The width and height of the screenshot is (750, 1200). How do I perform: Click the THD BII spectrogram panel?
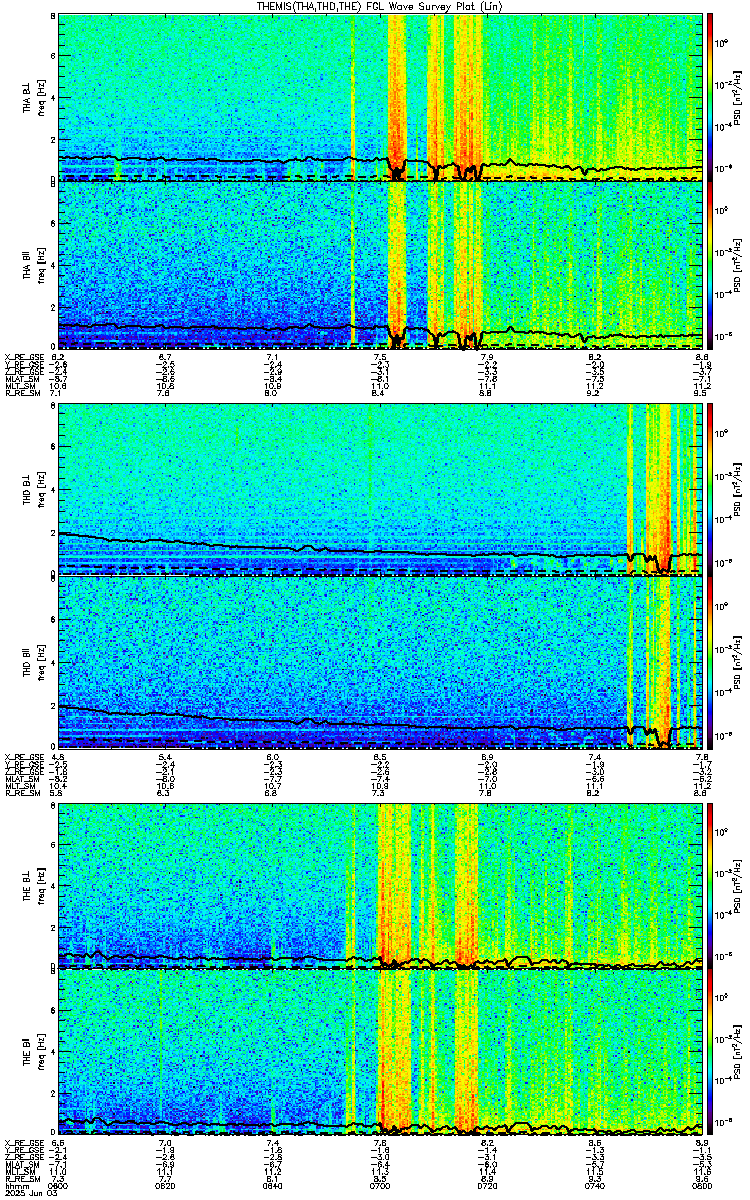pyautogui.click(x=380, y=661)
